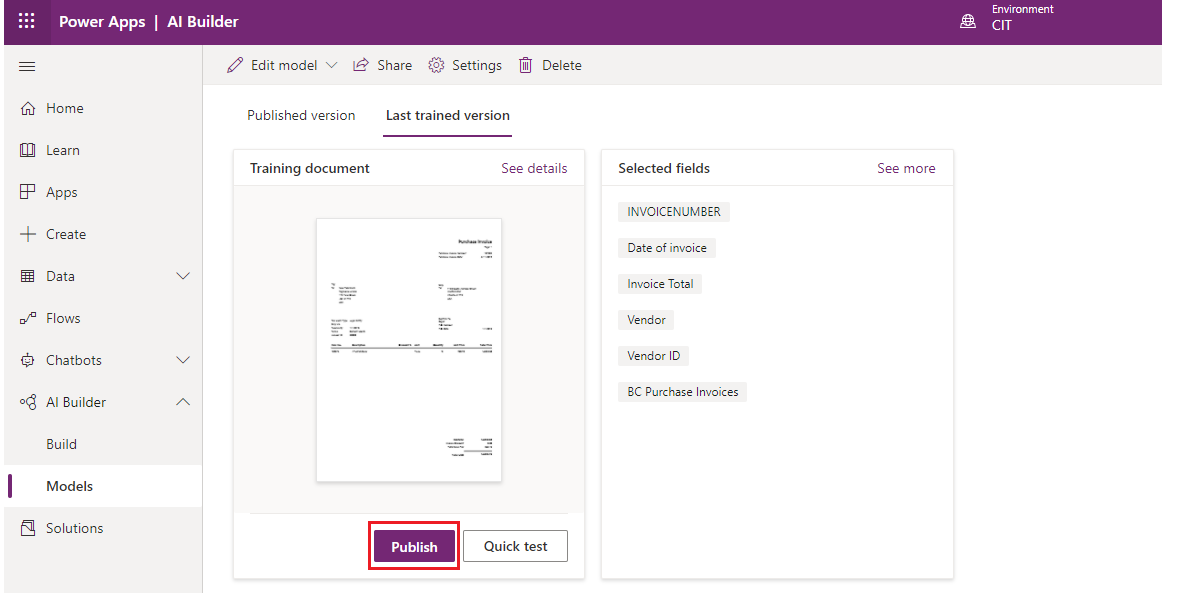This screenshot has width=1185, height=593.
Task: Click the Training document heading
Action: click(x=310, y=168)
